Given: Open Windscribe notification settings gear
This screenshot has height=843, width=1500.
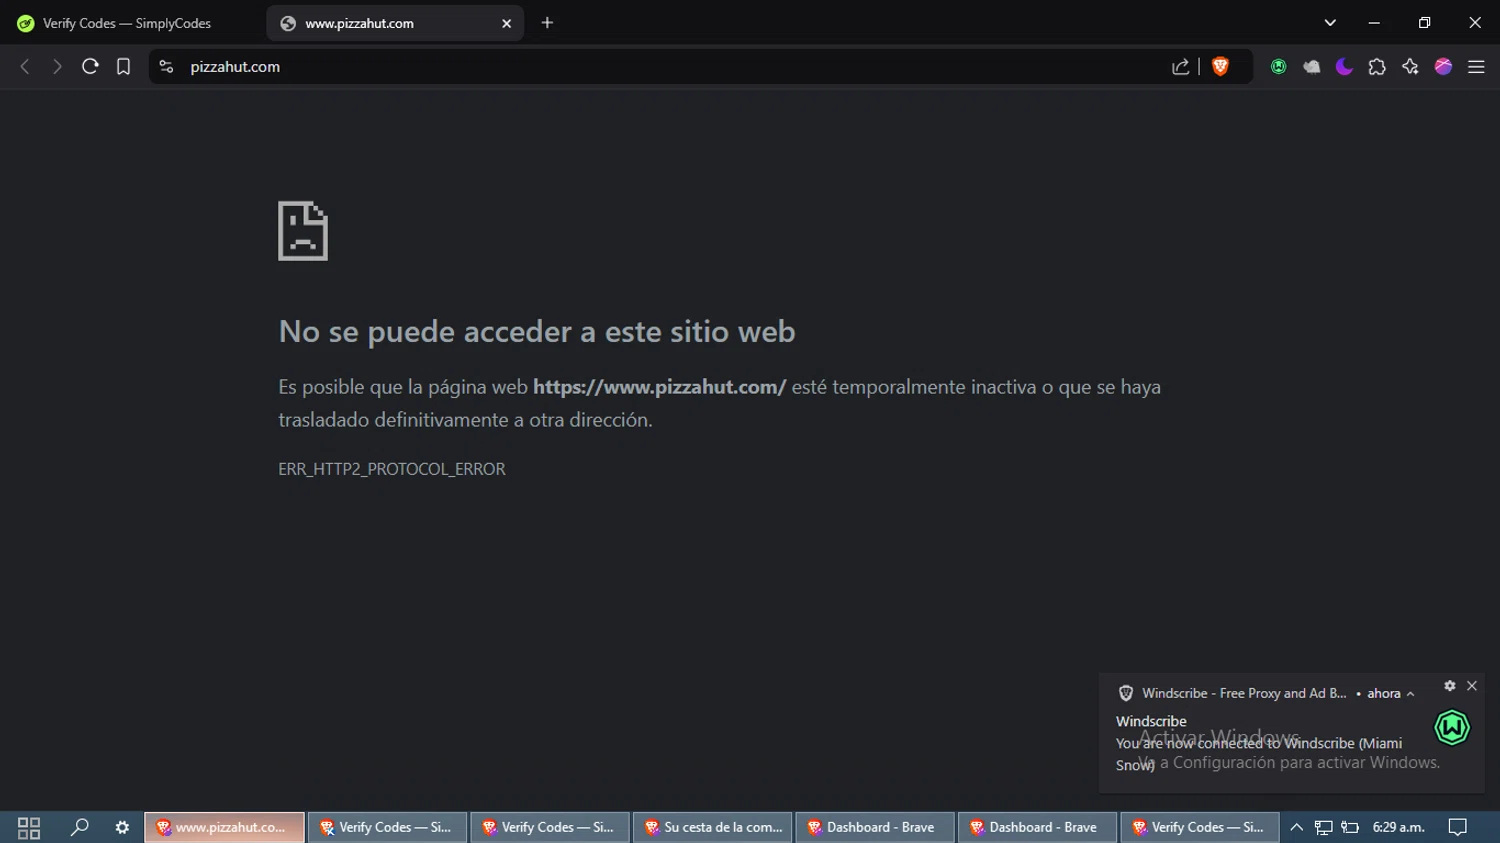Looking at the screenshot, I should click(1449, 686).
